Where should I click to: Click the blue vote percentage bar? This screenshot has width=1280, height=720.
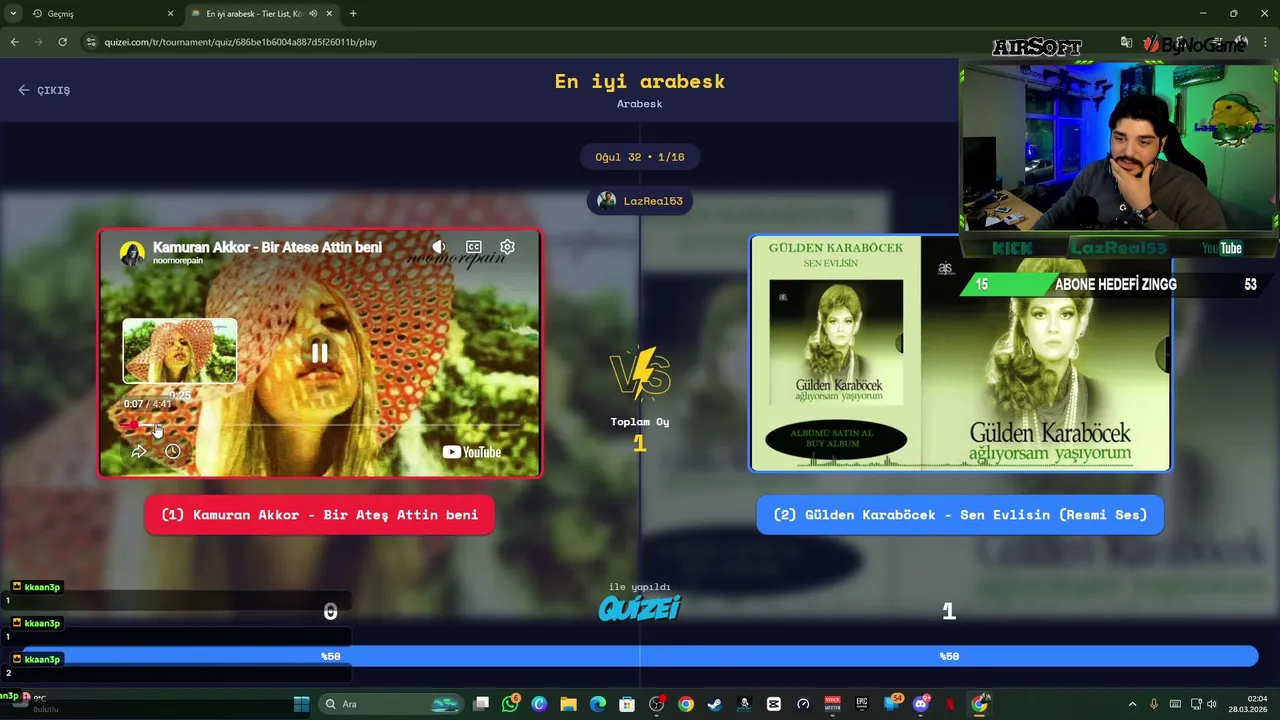coord(640,656)
